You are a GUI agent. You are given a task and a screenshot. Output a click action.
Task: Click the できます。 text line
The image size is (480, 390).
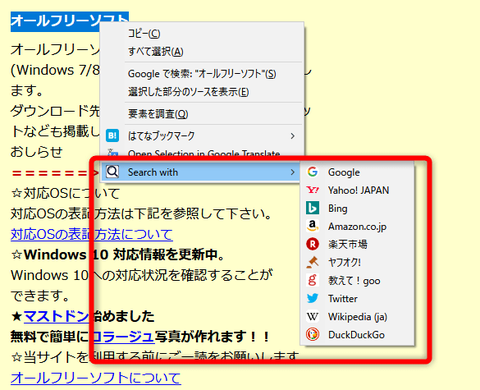(40, 296)
